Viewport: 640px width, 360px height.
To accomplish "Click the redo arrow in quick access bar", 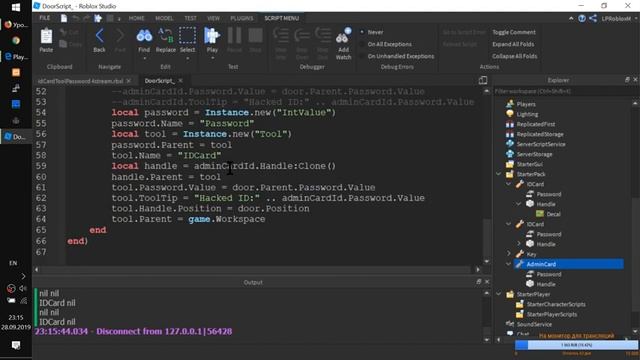I will (87, 18).
